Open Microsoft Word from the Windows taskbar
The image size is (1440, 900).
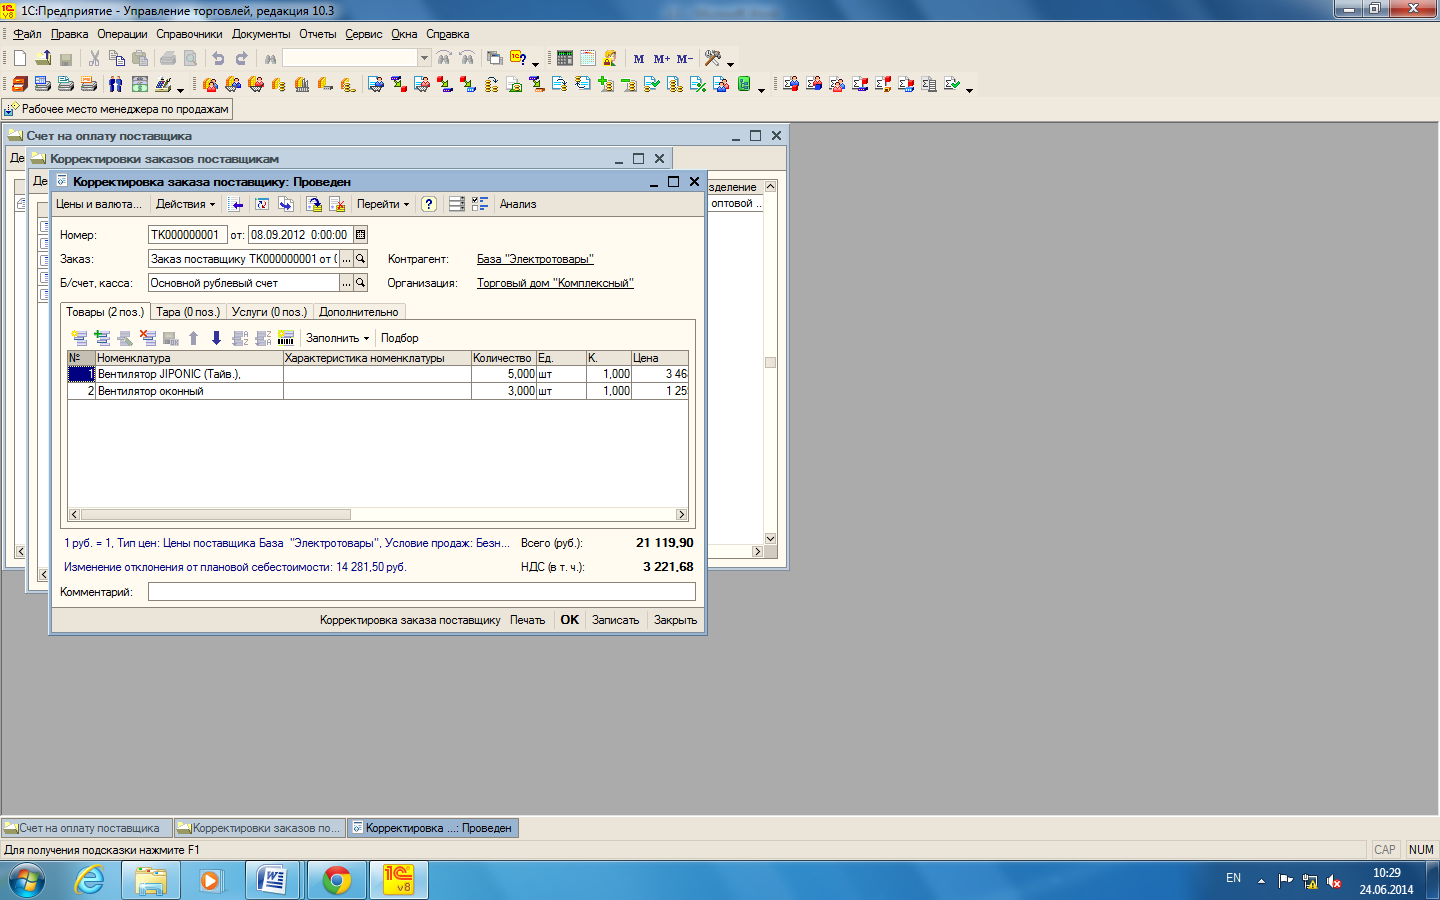tap(272, 880)
